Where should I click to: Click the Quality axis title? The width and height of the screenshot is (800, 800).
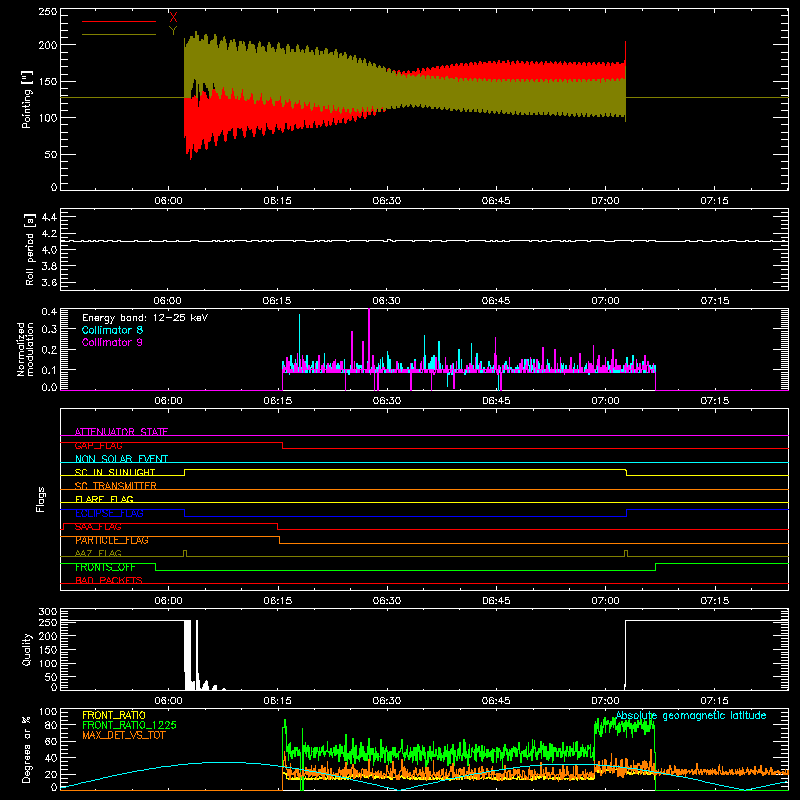(x=27, y=649)
